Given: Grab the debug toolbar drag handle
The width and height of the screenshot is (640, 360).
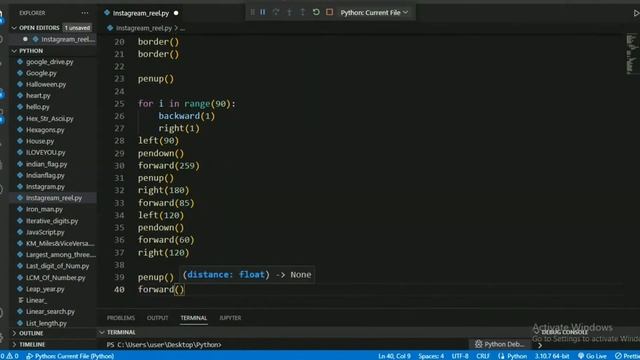Looking at the screenshot, I should pyautogui.click(x=252, y=12).
